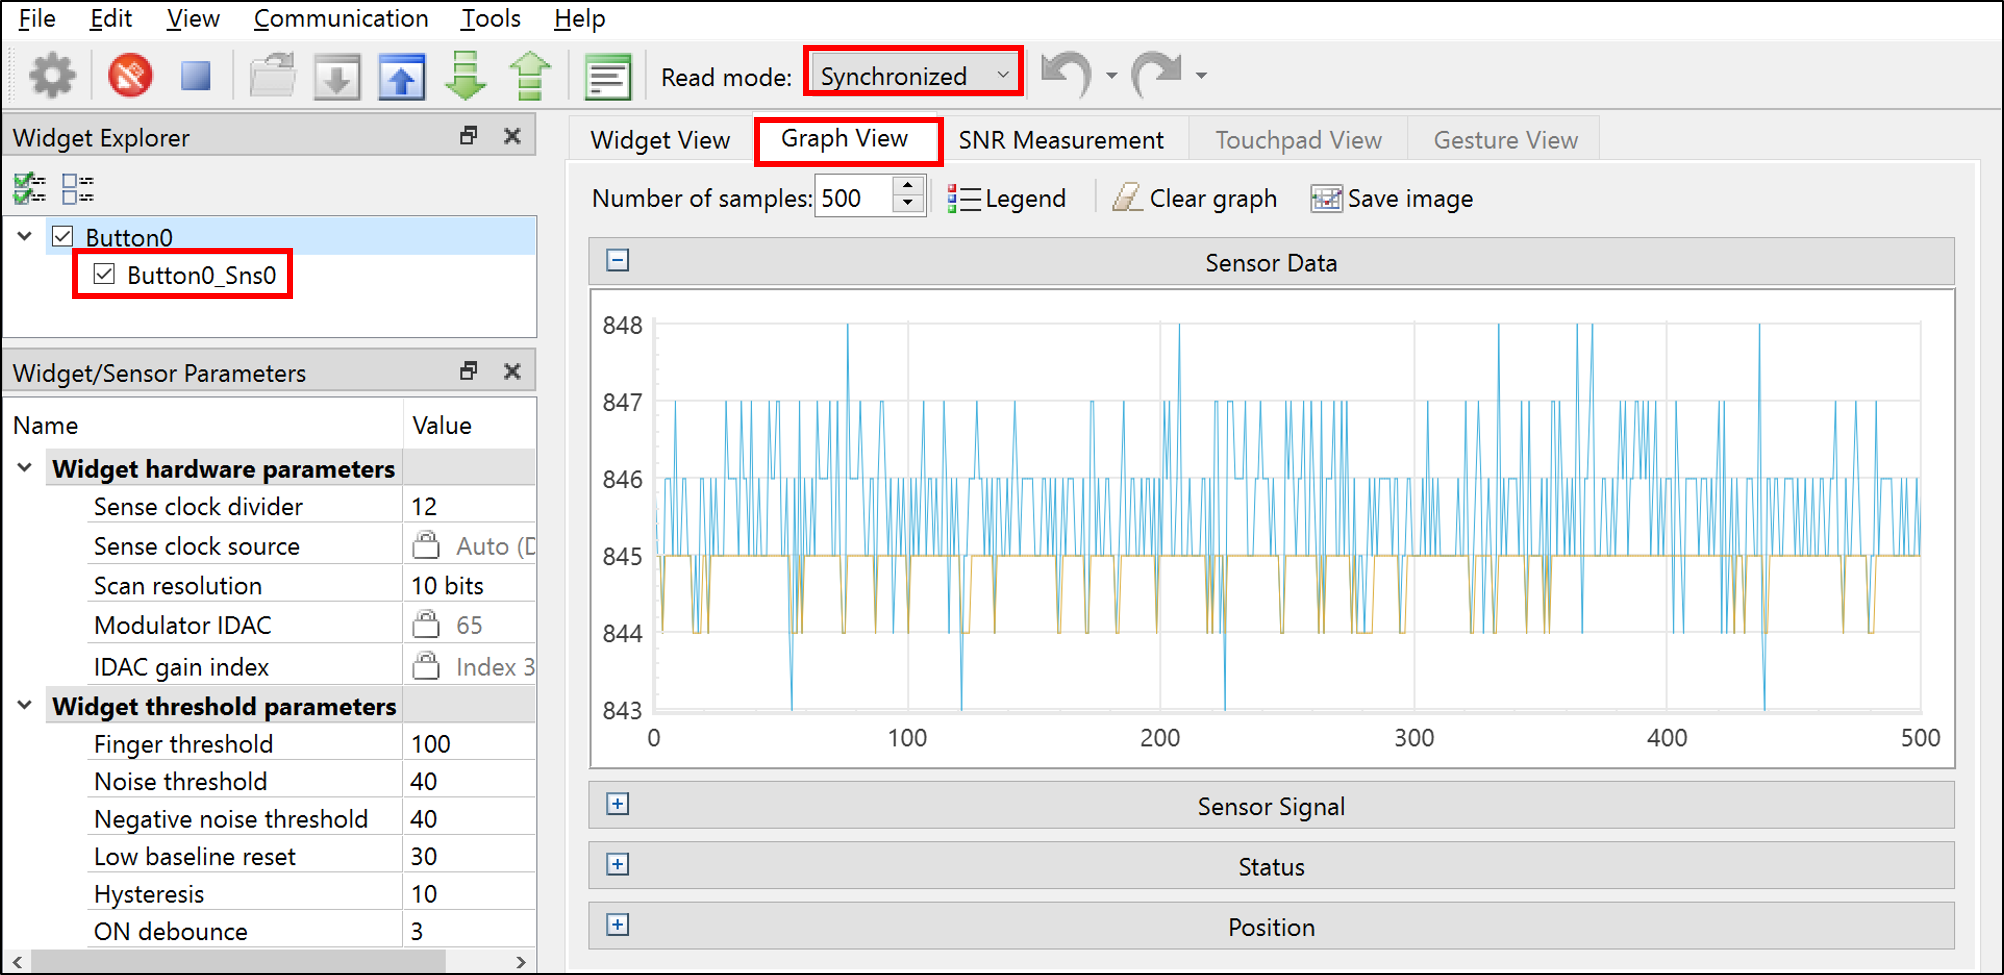Click the horizontal scrollbar in the parameters panel

pos(237,961)
